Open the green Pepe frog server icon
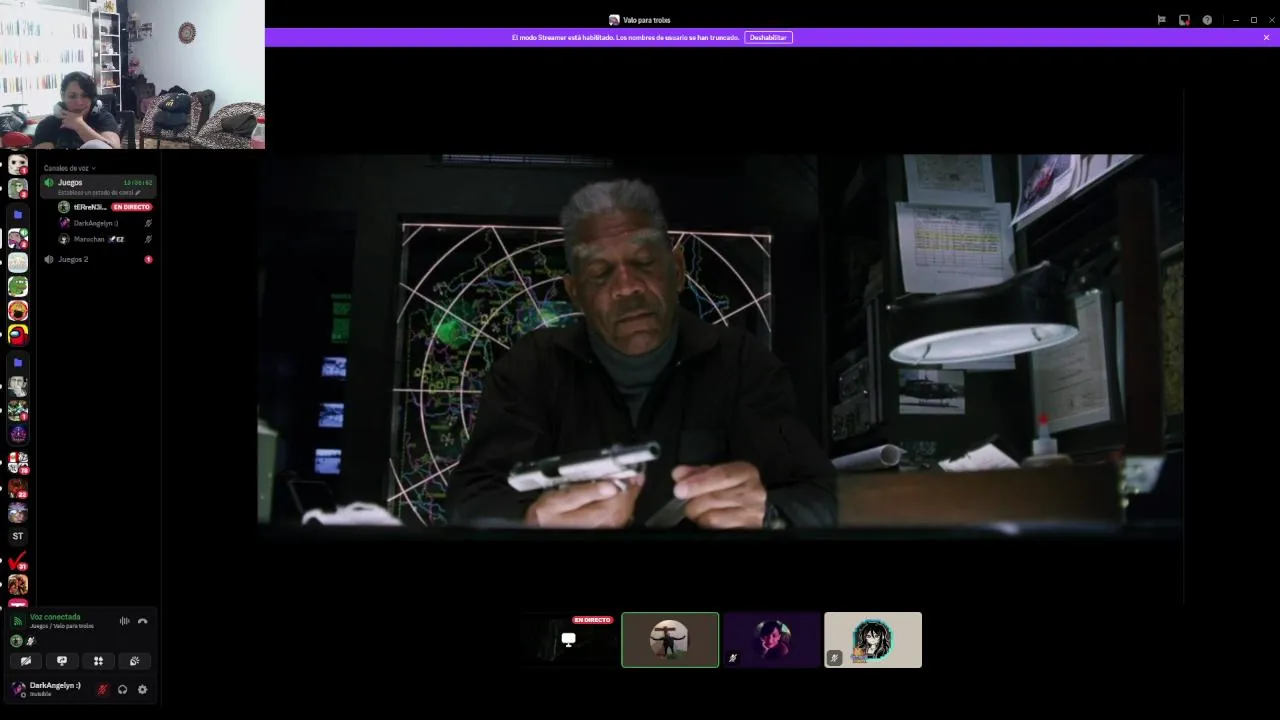The width and height of the screenshot is (1280, 720). click(x=18, y=286)
